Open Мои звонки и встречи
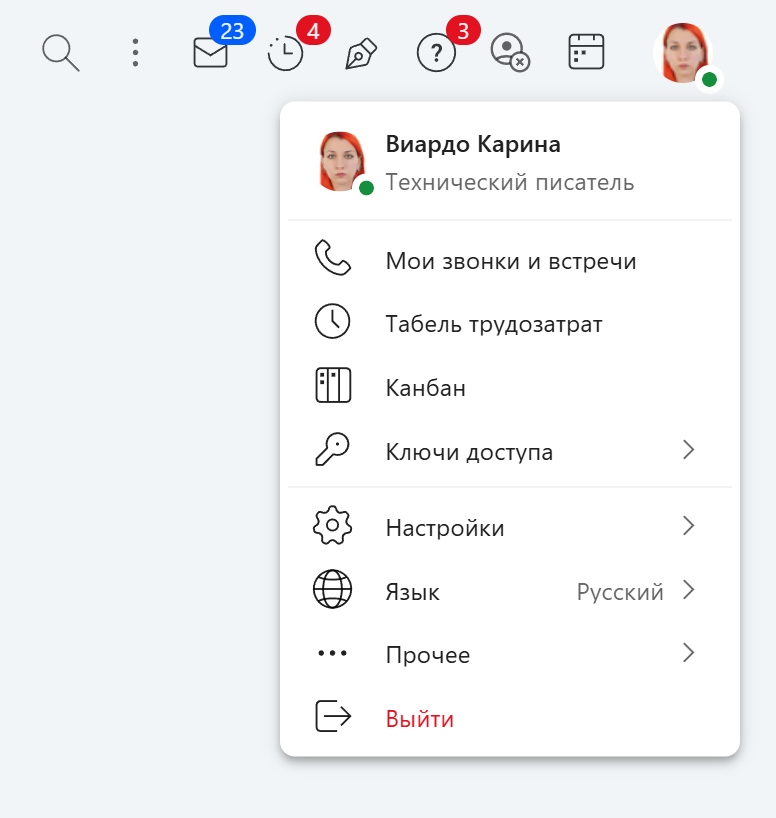 tap(510, 261)
